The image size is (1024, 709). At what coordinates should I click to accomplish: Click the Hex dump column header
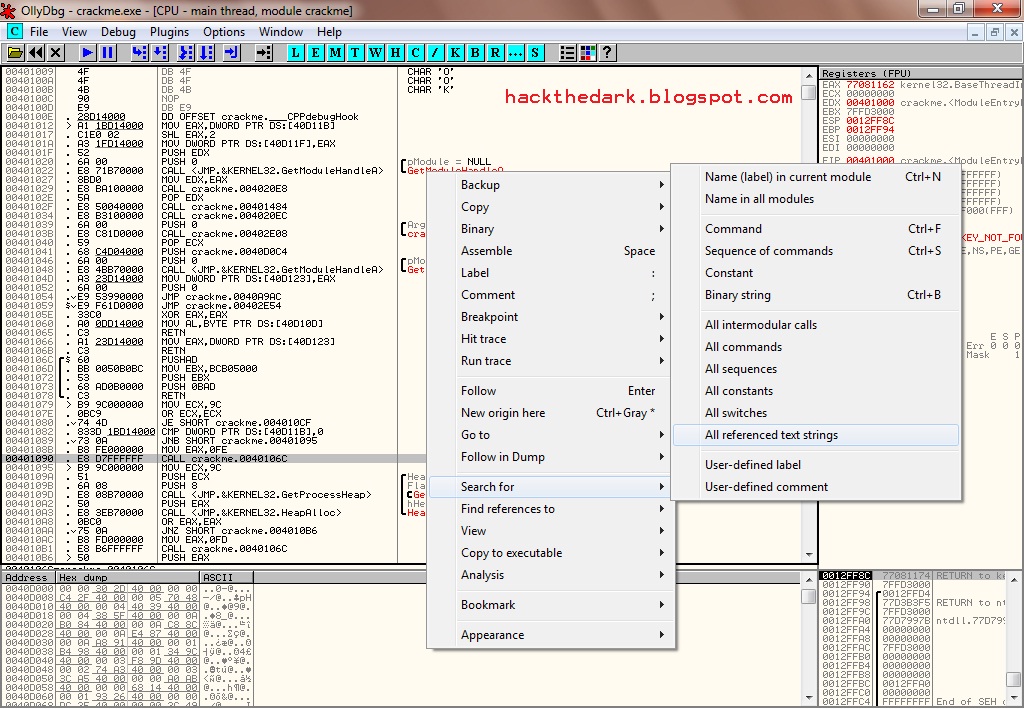(x=128, y=577)
